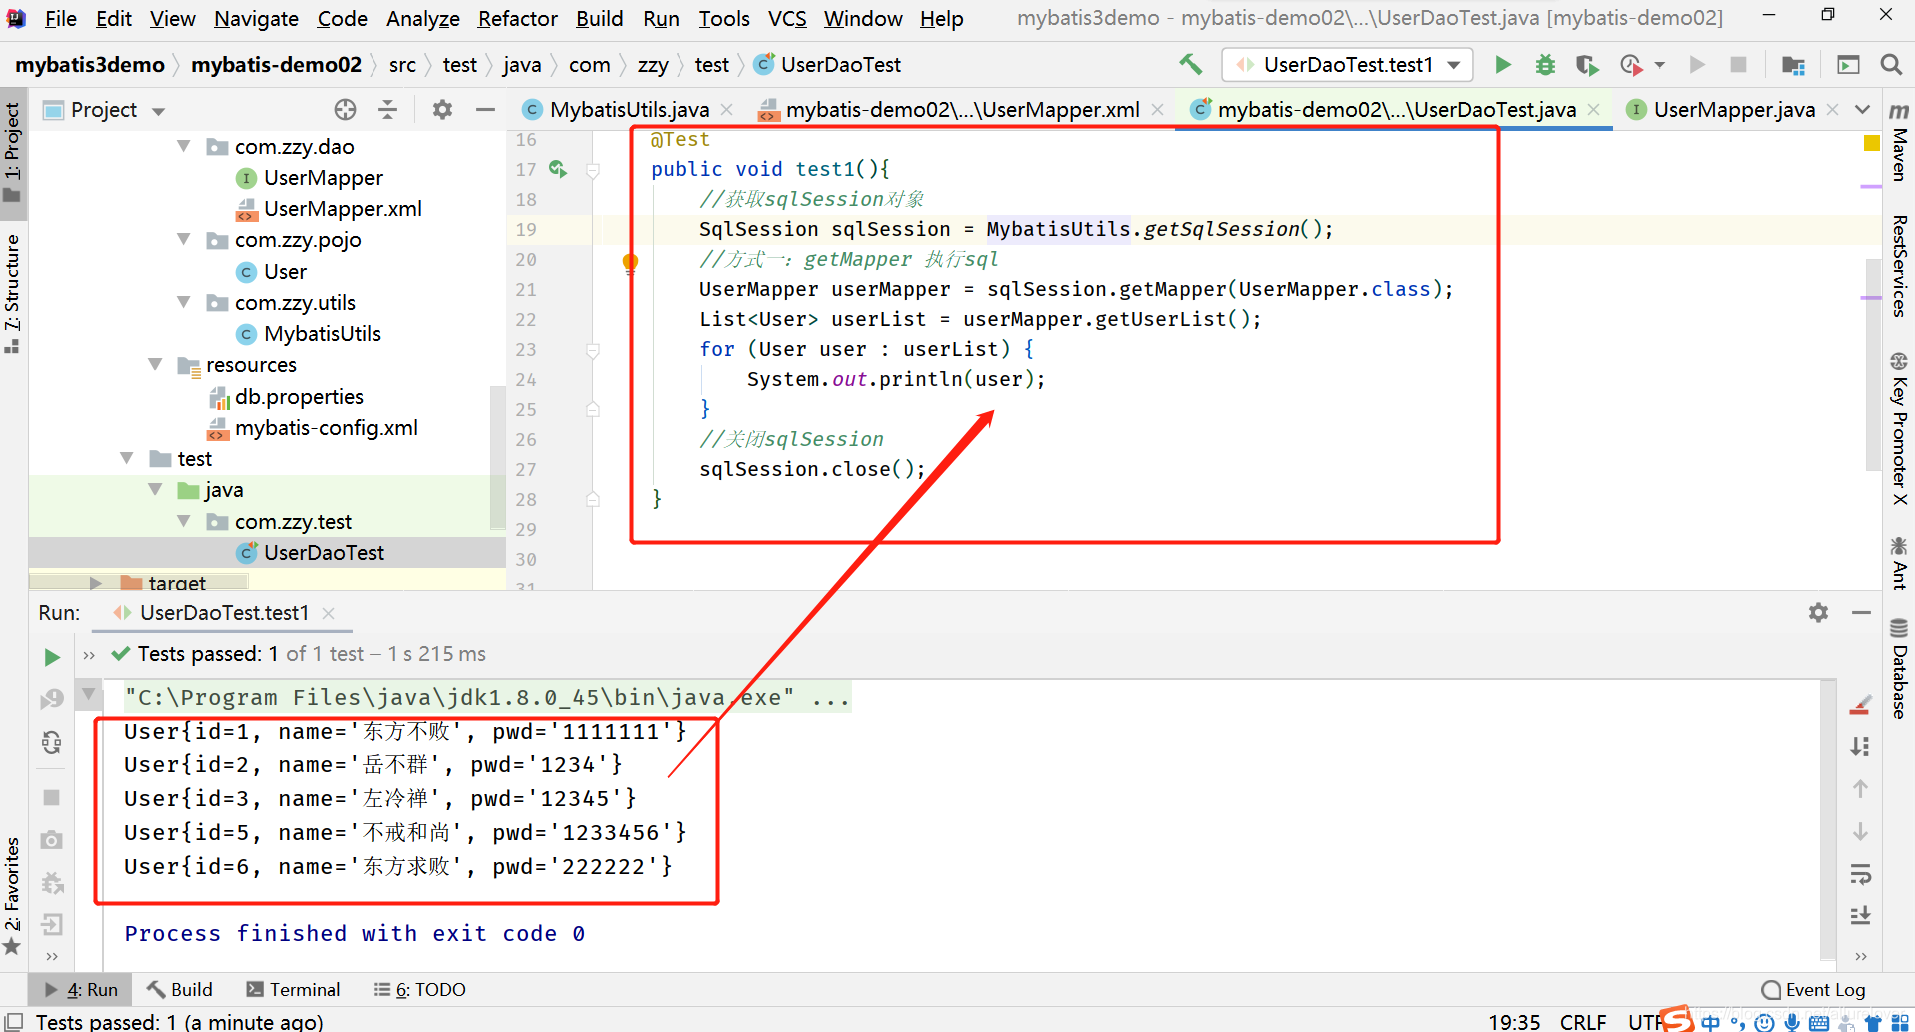Open the Build tool window

click(180, 990)
